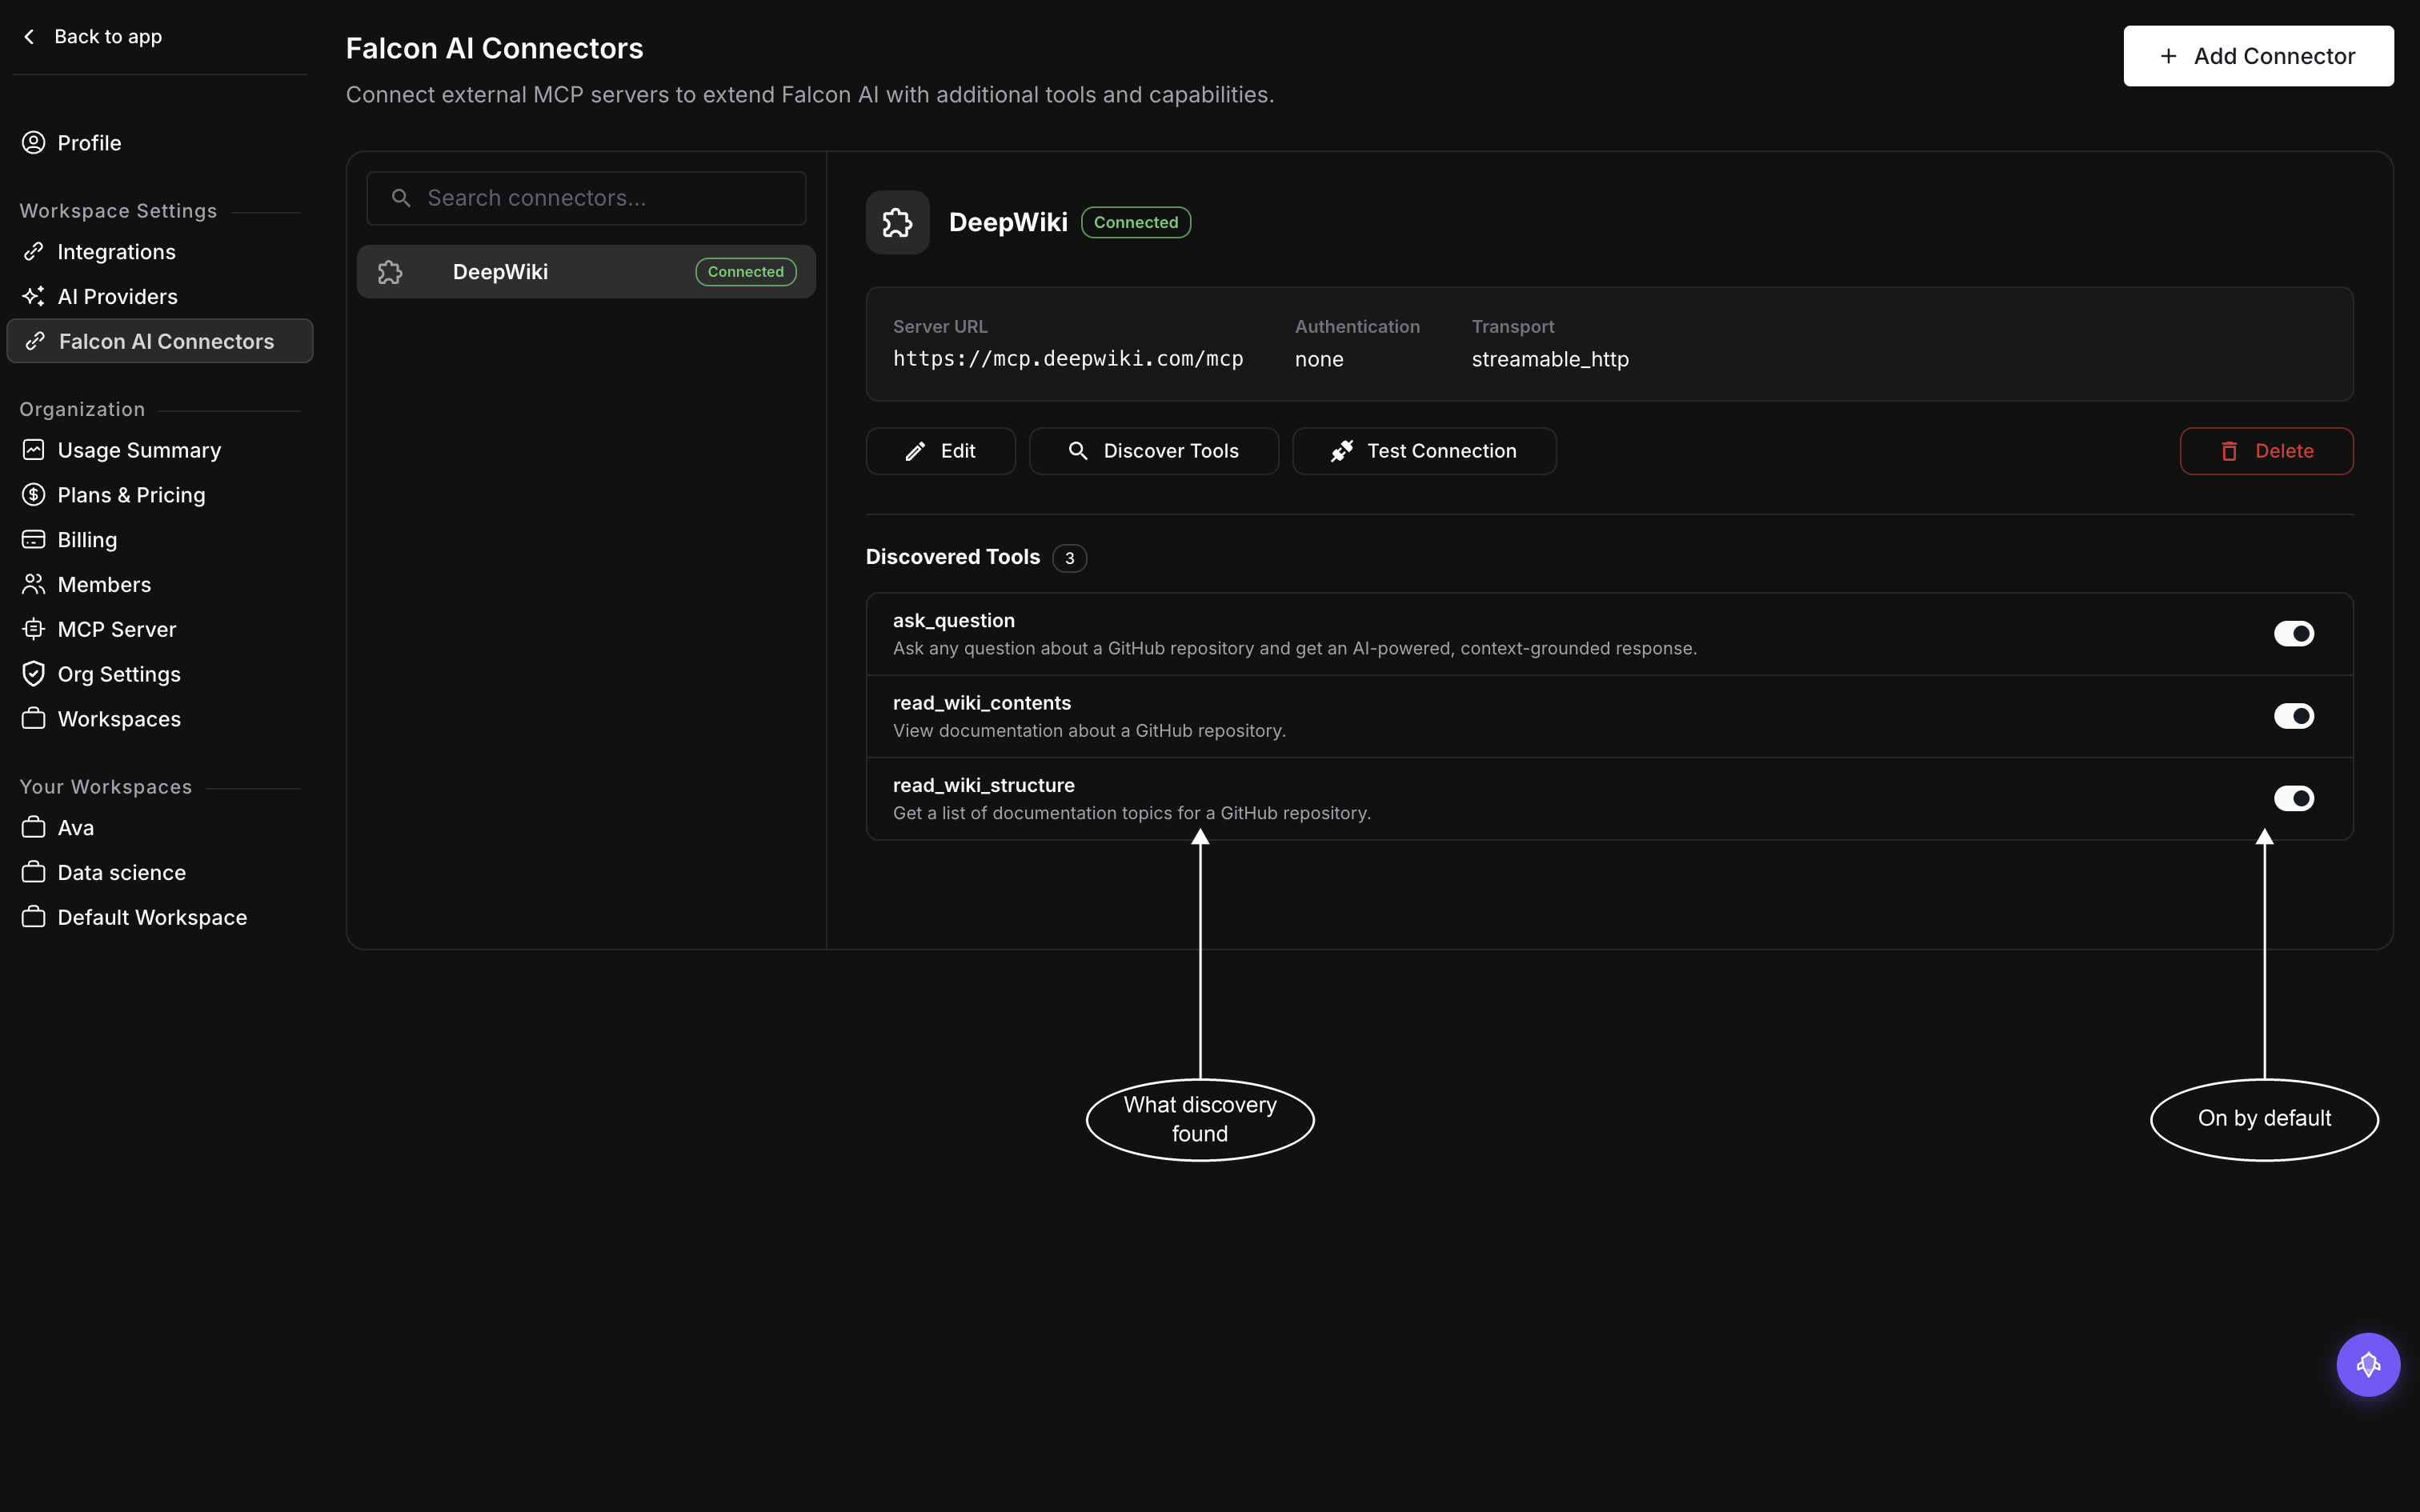The width and height of the screenshot is (2420, 1512).
Task: Click the Usage Summary chart icon
Action: (33, 450)
